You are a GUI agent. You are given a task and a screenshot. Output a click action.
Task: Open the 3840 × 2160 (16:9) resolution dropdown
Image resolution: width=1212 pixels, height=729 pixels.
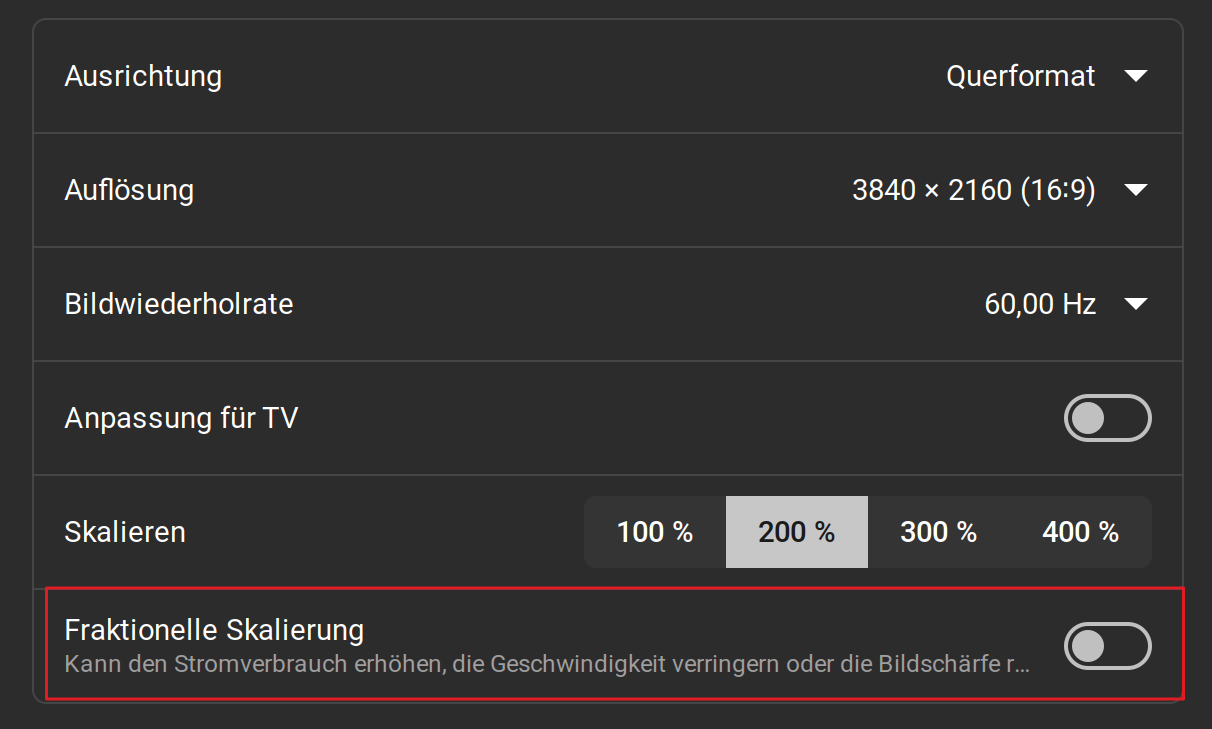pos(973,190)
